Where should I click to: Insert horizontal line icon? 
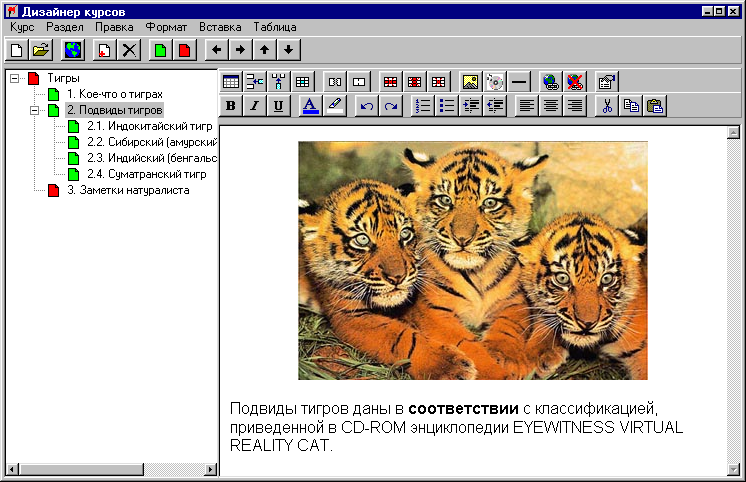coord(519,82)
